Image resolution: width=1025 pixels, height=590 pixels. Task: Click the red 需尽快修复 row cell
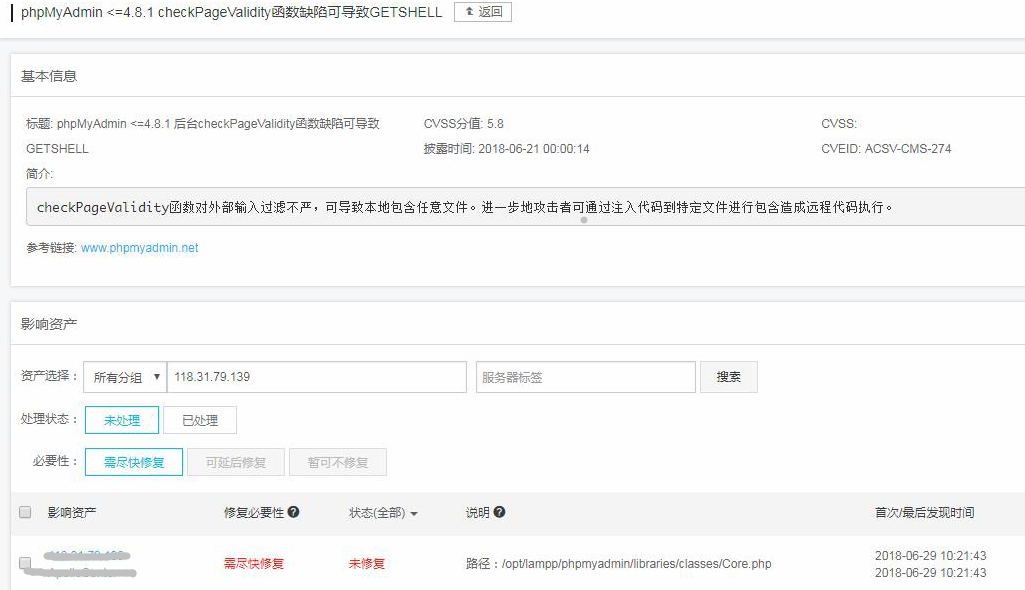click(x=254, y=563)
